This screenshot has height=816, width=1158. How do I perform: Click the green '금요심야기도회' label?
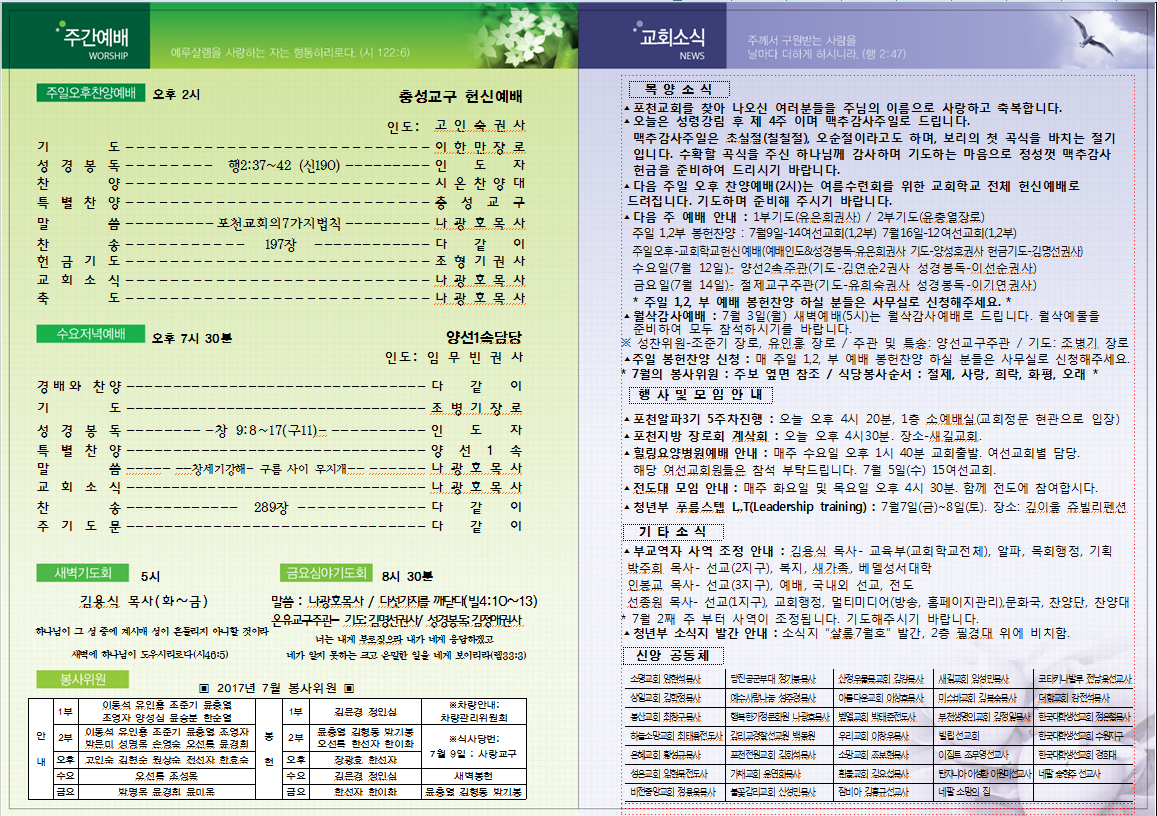[x=326, y=574]
